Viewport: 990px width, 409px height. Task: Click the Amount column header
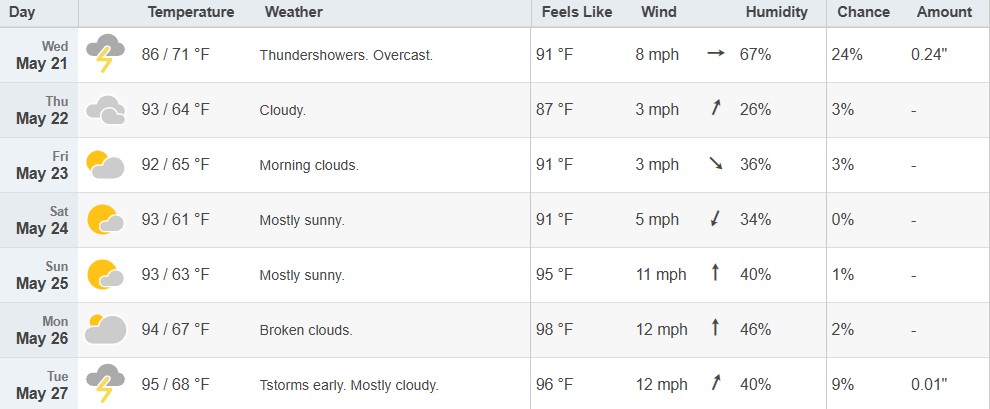coord(945,12)
